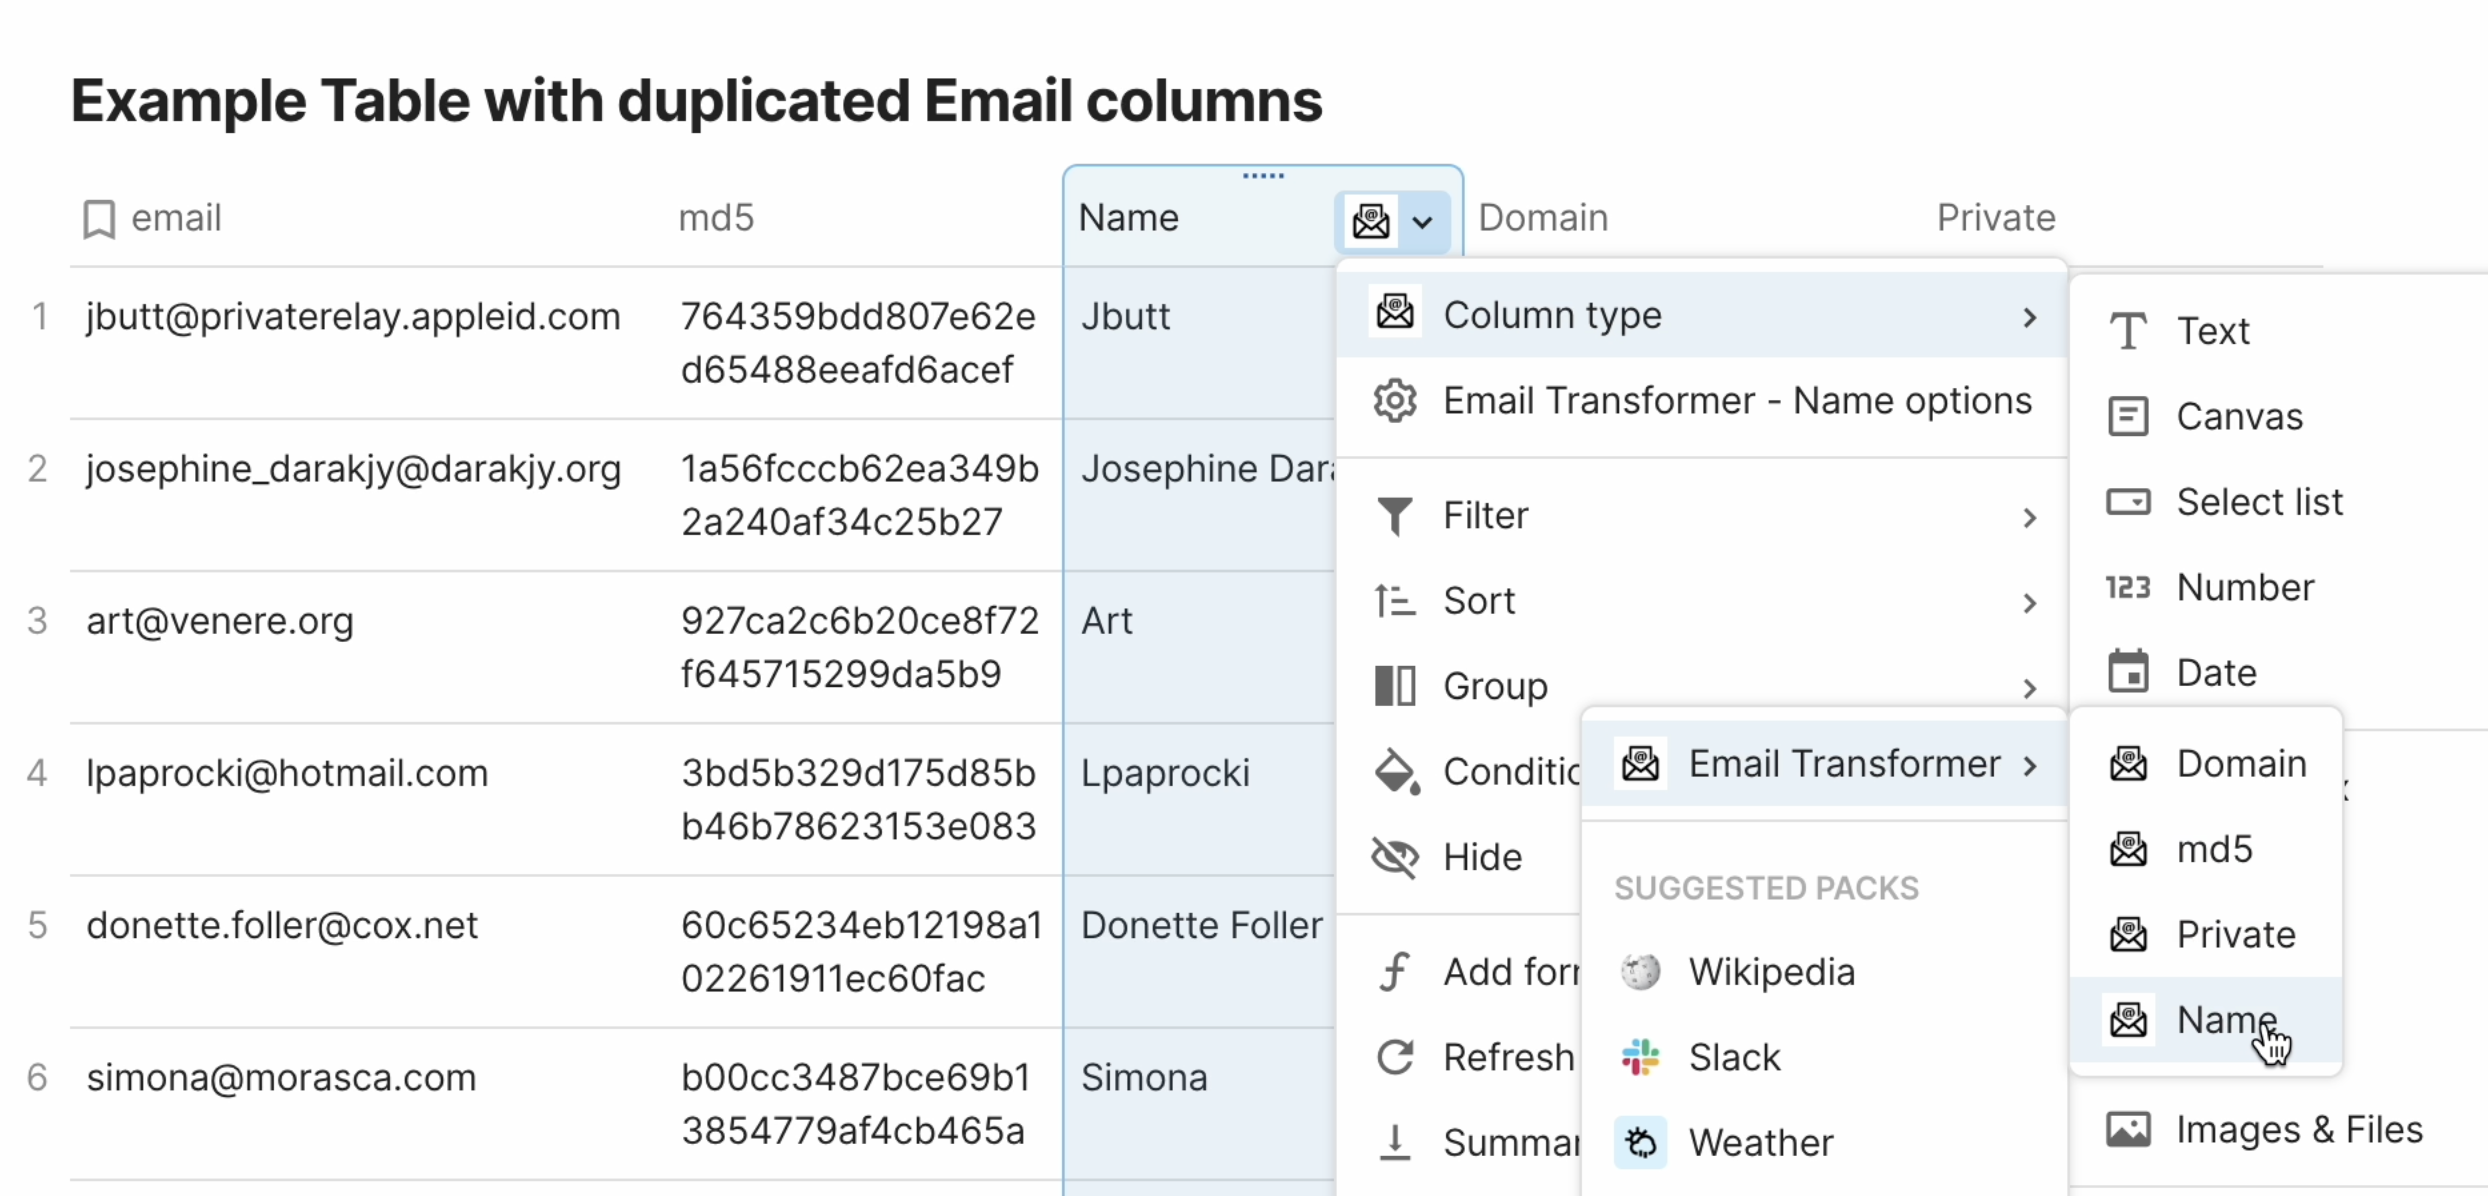Viewport: 2488px width, 1196px height.
Task: Click the funnel Filter icon
Action: (1394, 516)
